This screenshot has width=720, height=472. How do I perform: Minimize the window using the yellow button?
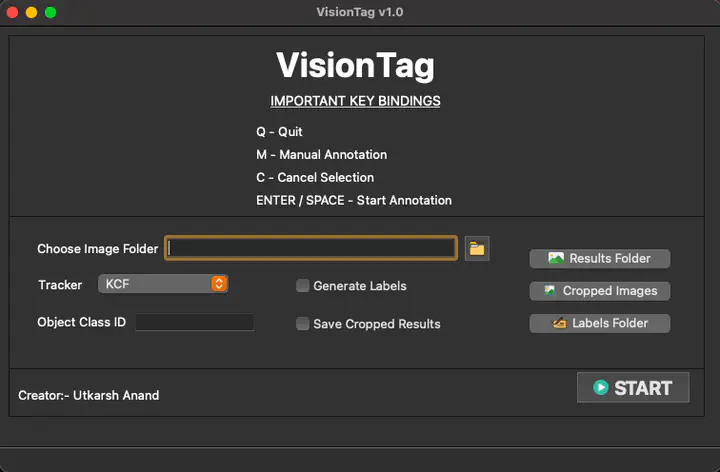coord(32,12)
